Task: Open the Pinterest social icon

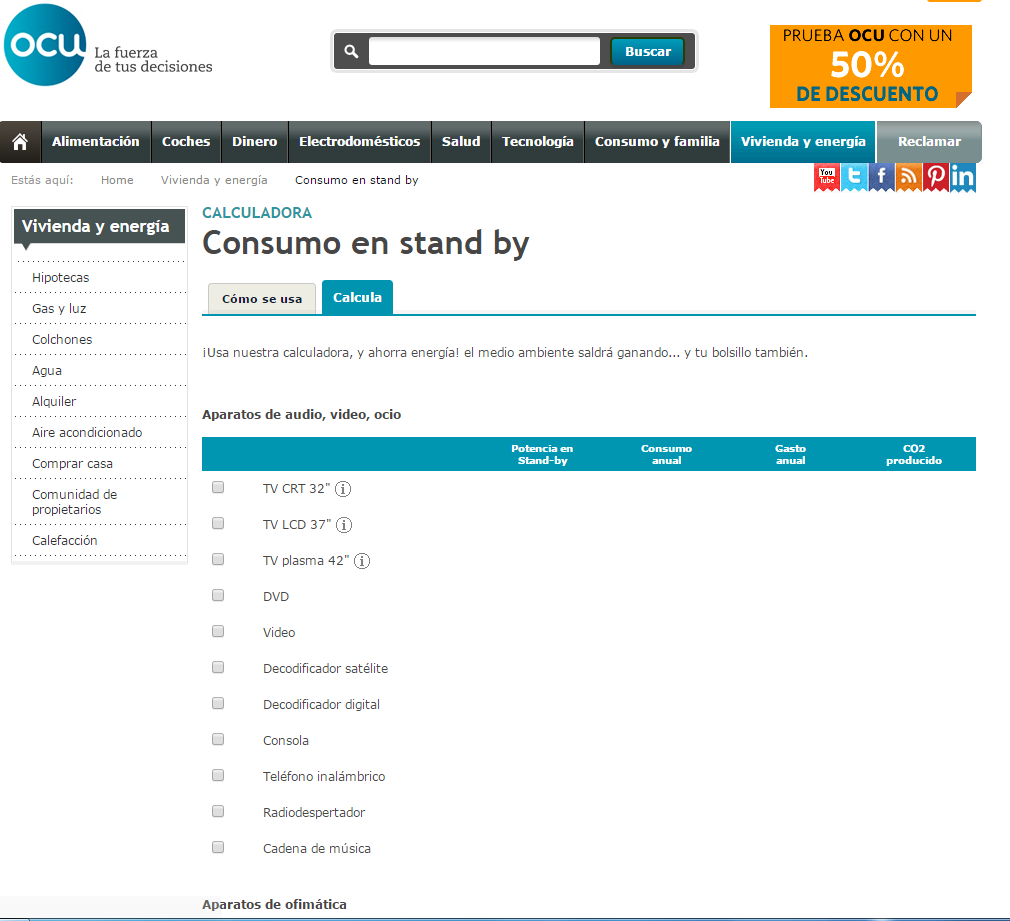Action: click(x=936, y=177)
